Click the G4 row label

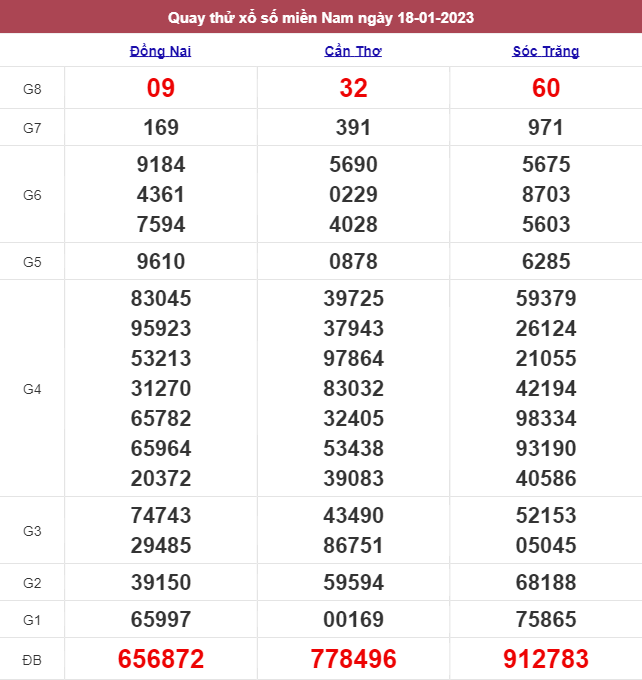click(x=32, y=388)
